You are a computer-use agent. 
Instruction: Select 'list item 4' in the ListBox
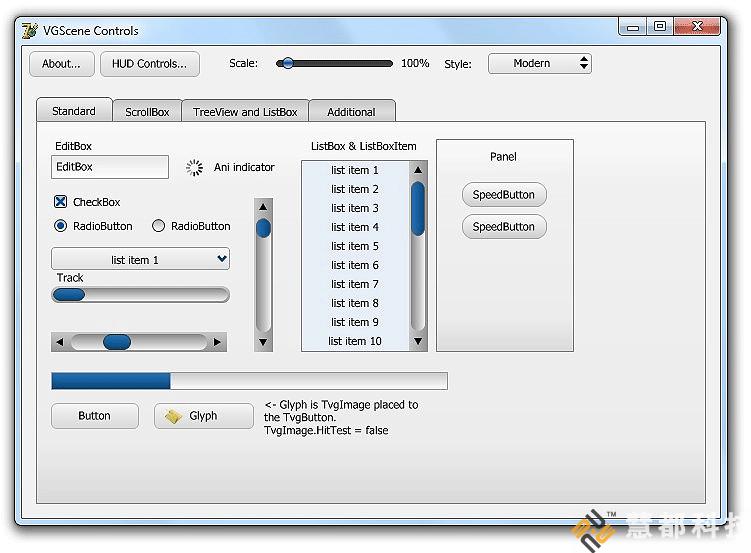(x=355, y=227)
